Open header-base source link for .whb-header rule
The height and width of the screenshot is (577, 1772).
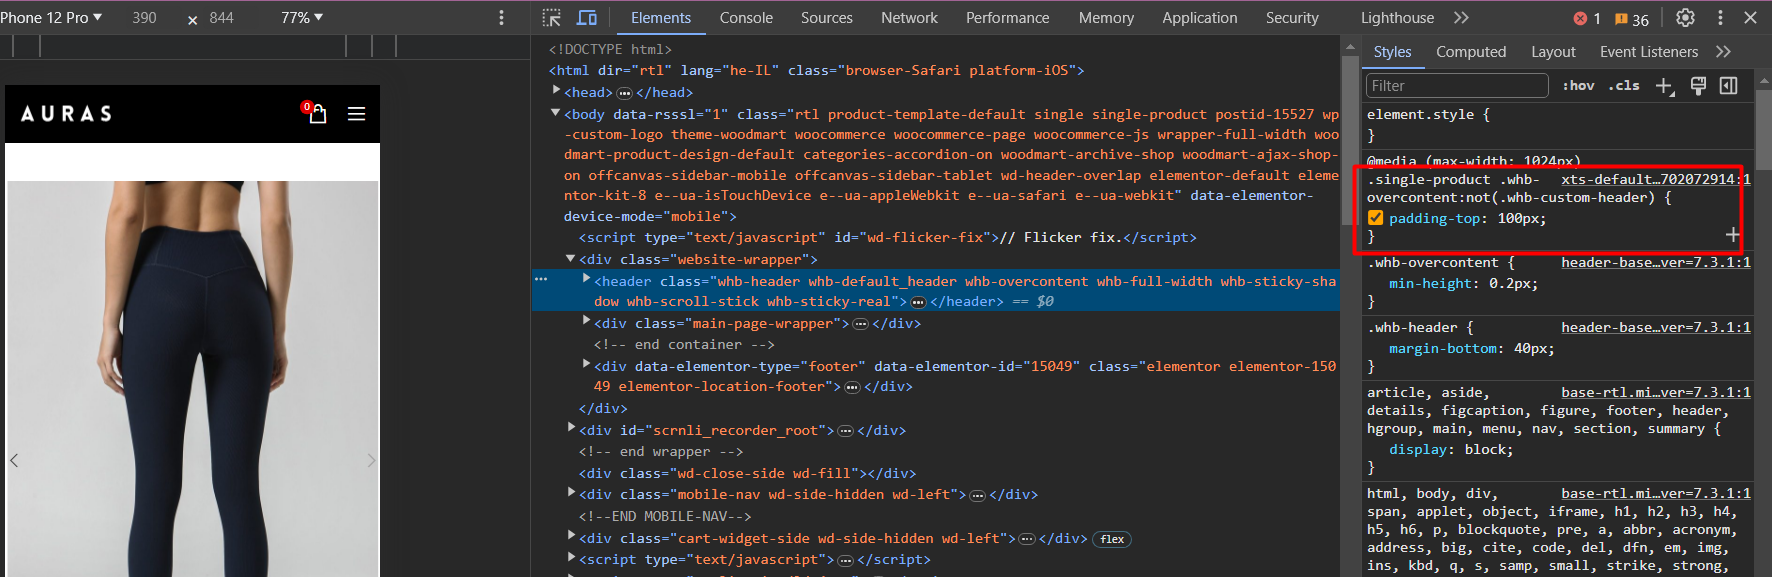click(x=1656, y=327)
